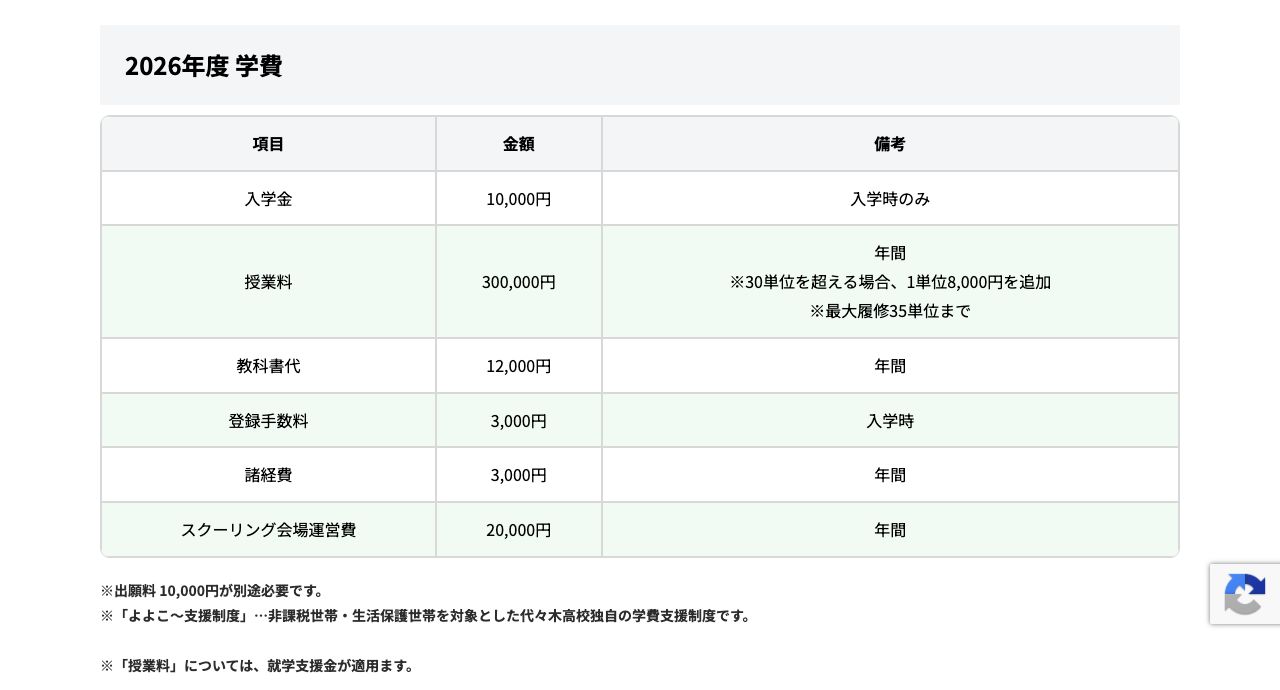The height and width of the screenshot is (690, 1280).
Task: Click the '※最大履修35単位まで' note line
Action: point(890,311)
